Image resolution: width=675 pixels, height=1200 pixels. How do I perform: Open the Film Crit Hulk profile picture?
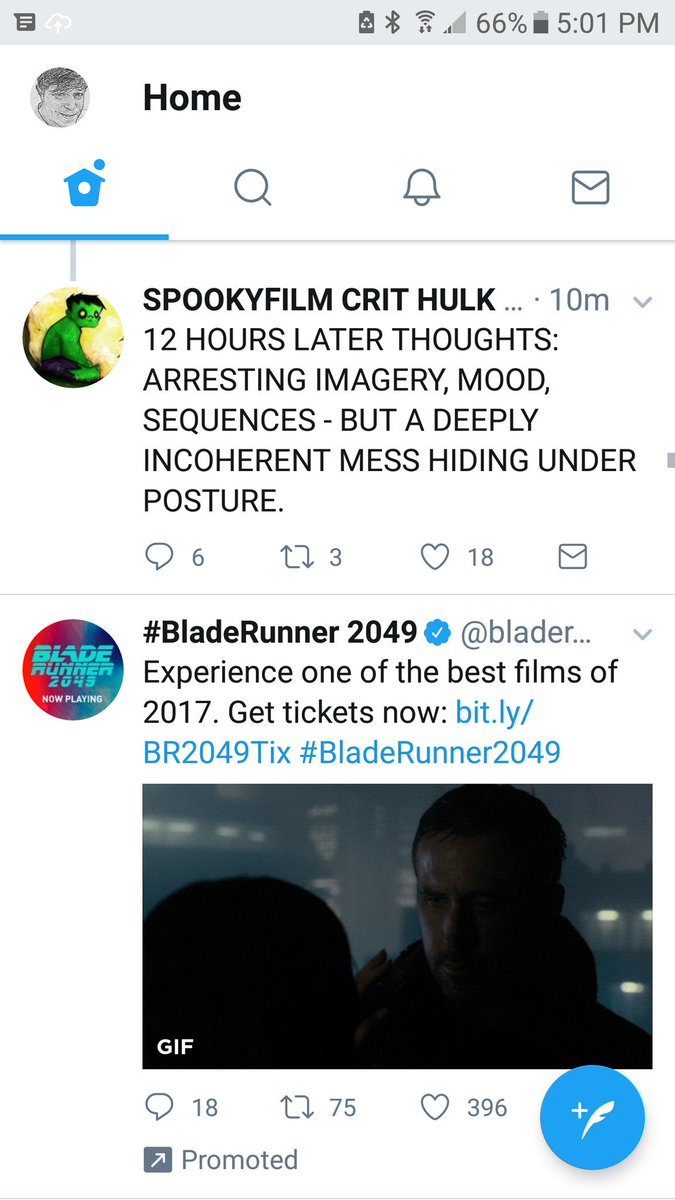point(73,337)
